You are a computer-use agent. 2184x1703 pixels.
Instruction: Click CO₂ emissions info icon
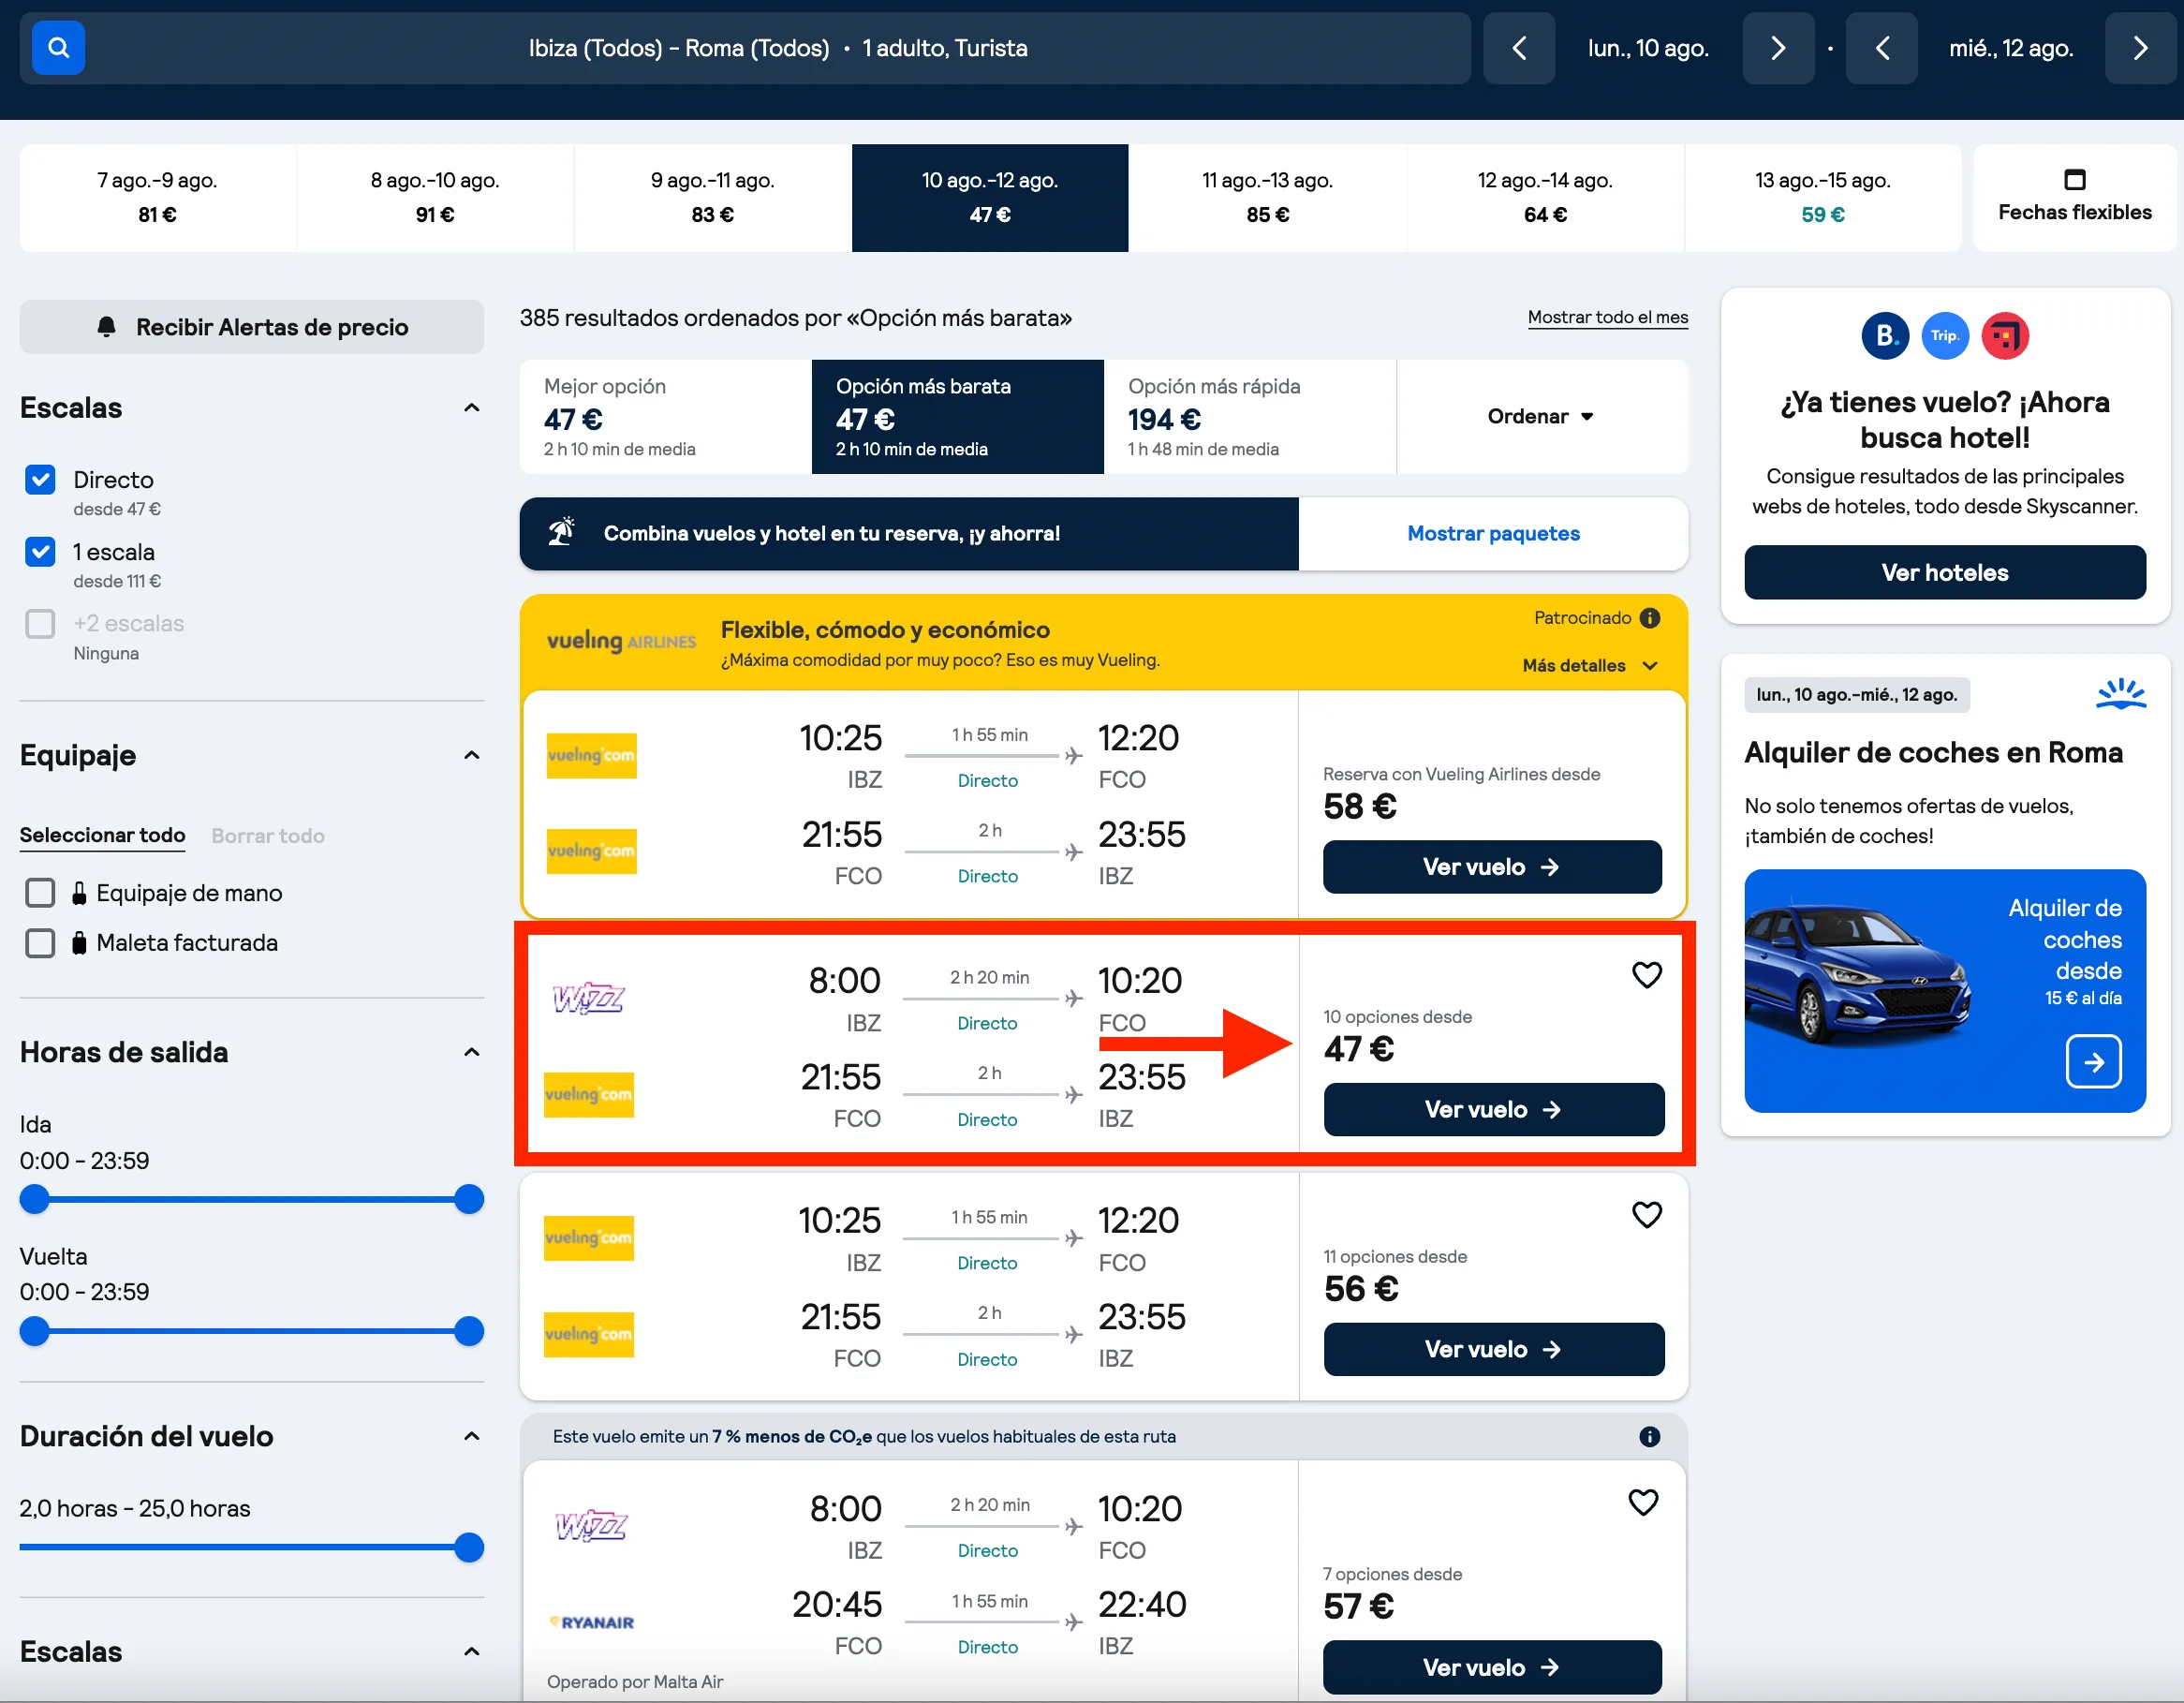1649,1436
